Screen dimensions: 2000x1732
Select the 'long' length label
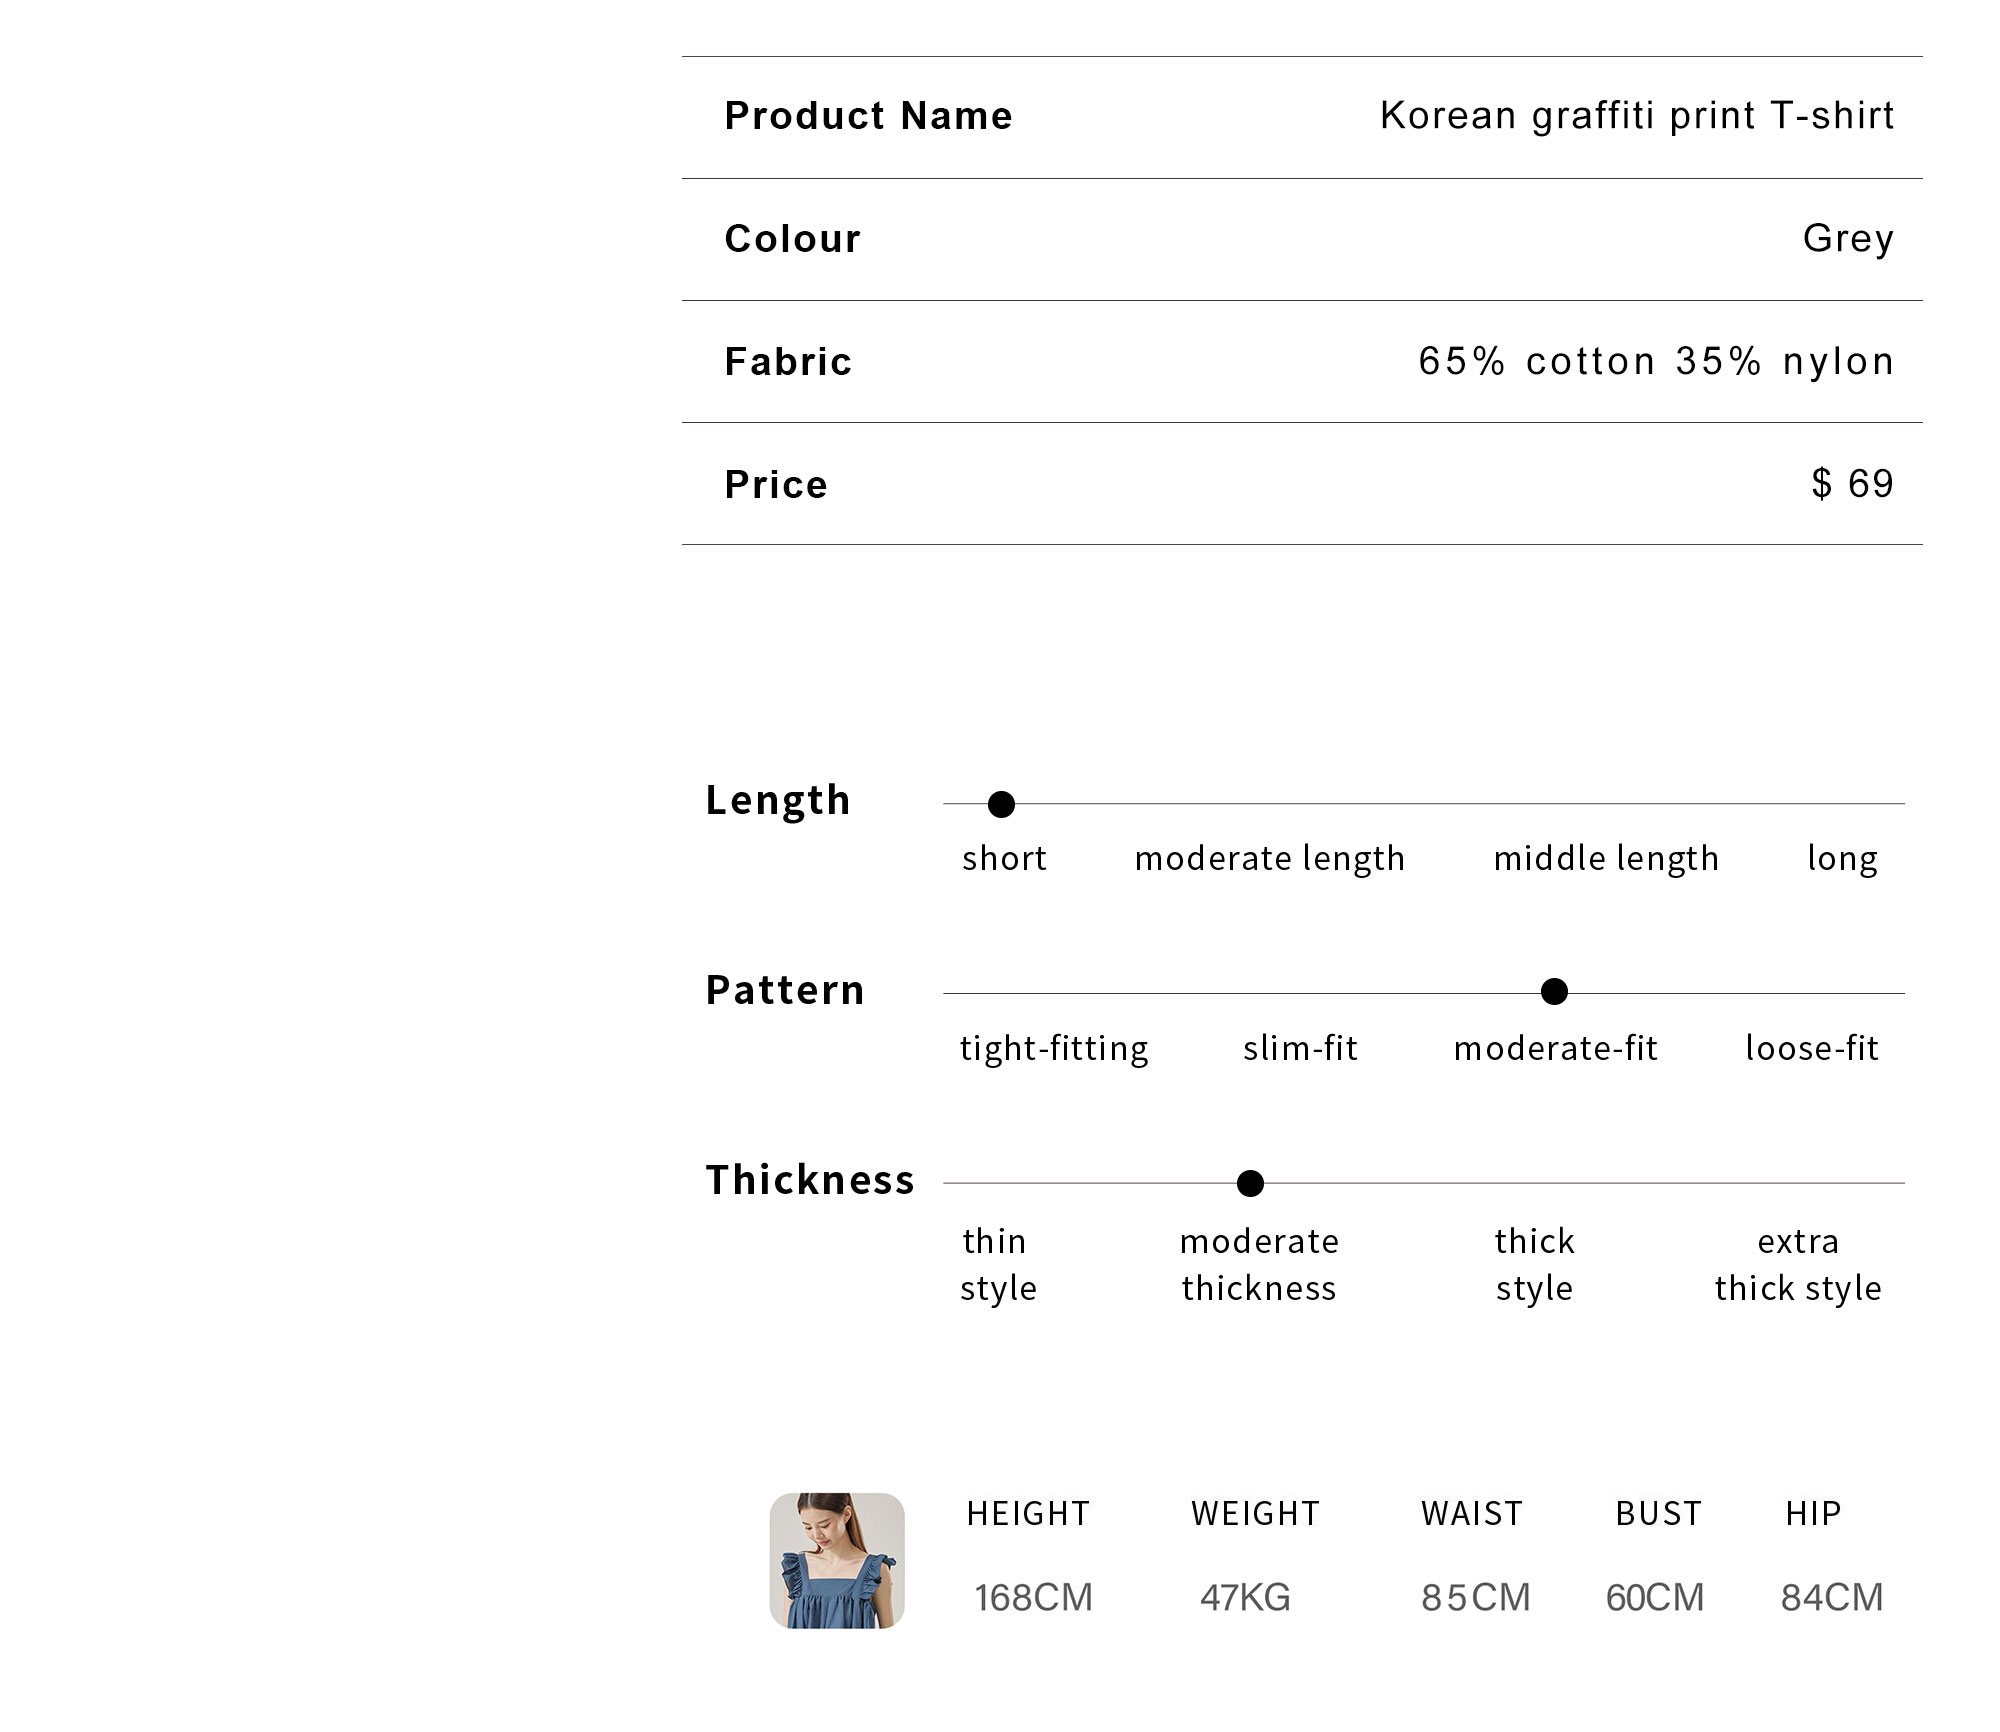coord(1842,859)
